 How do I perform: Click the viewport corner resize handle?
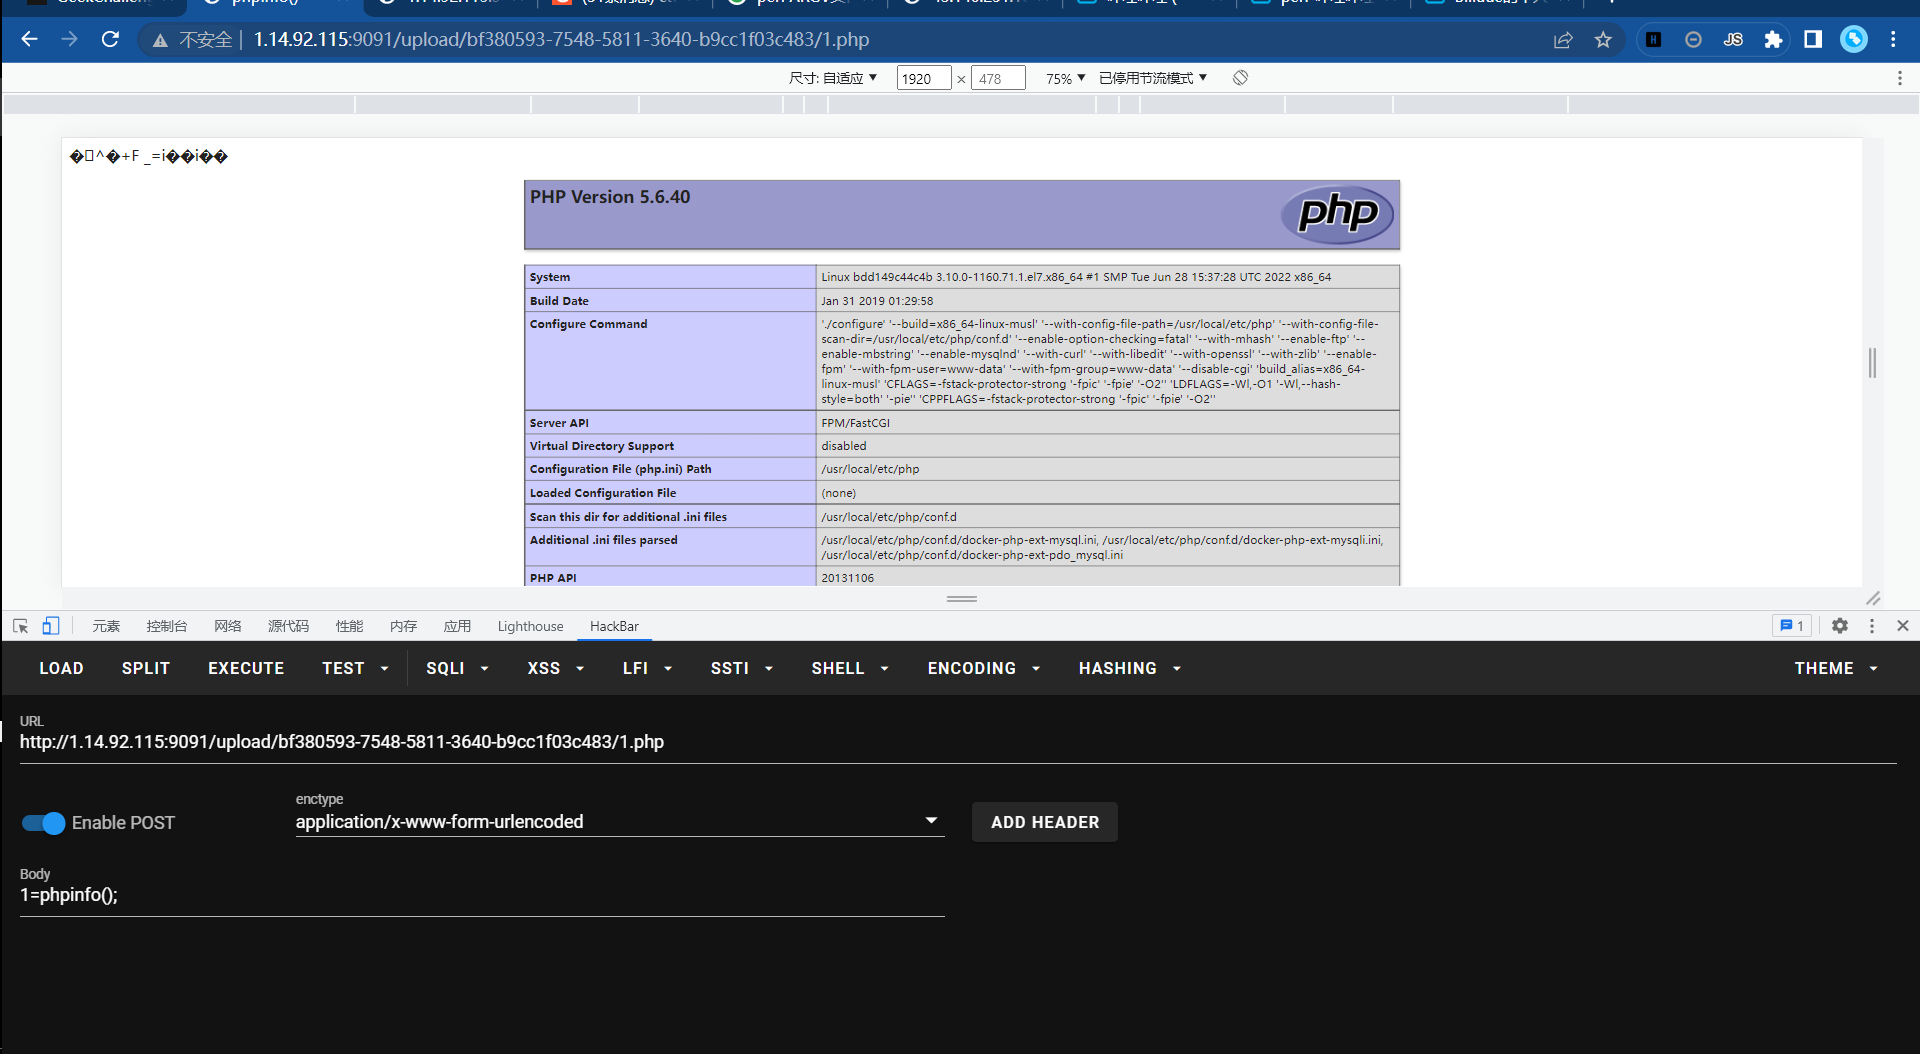click(x=1873, y=598)
